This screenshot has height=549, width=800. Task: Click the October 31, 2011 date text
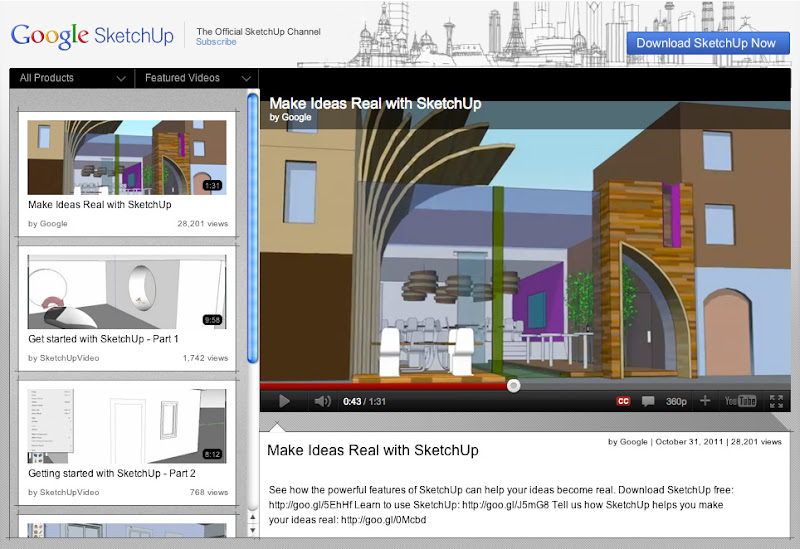(x=689, y=442)
